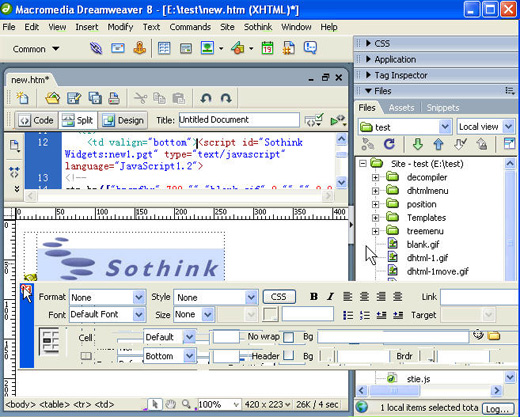Align text left in Properties
Viewport: 520px width, 417px height.
pyautogui.click(x=347, y=296)
